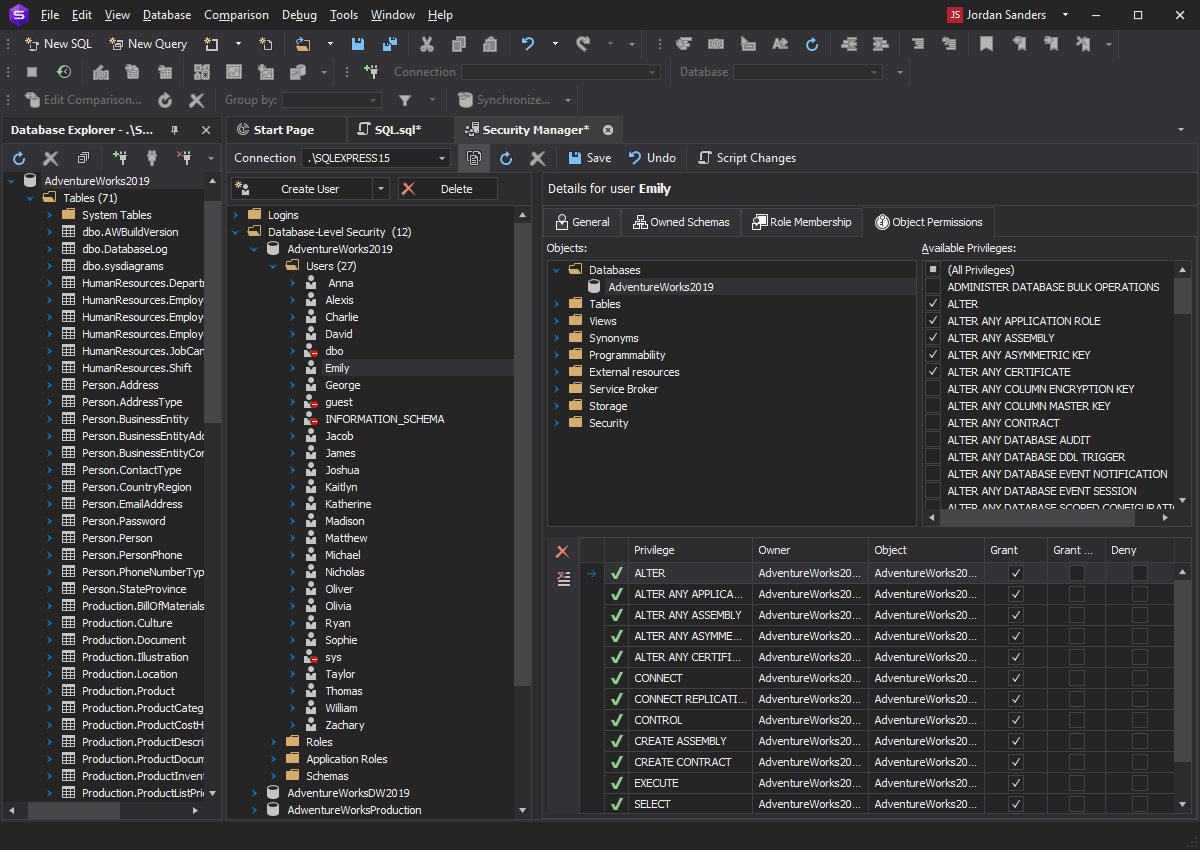The image size is (1200, 850).
Task: Select the user Emily in the tree
Action: tap(337, 367)
